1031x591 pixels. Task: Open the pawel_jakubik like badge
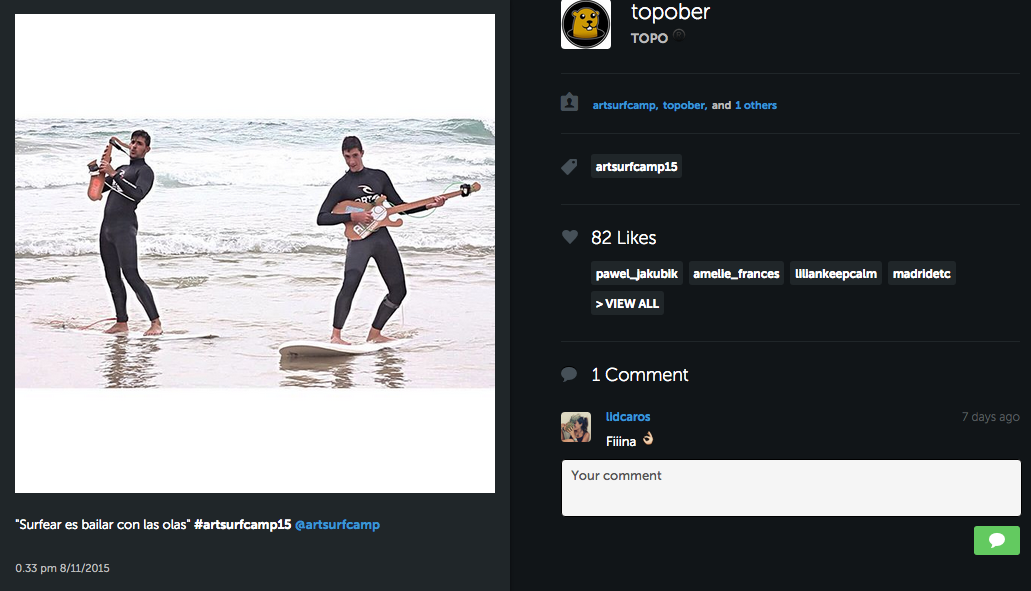pyautogui.click(x=636, y=272)
